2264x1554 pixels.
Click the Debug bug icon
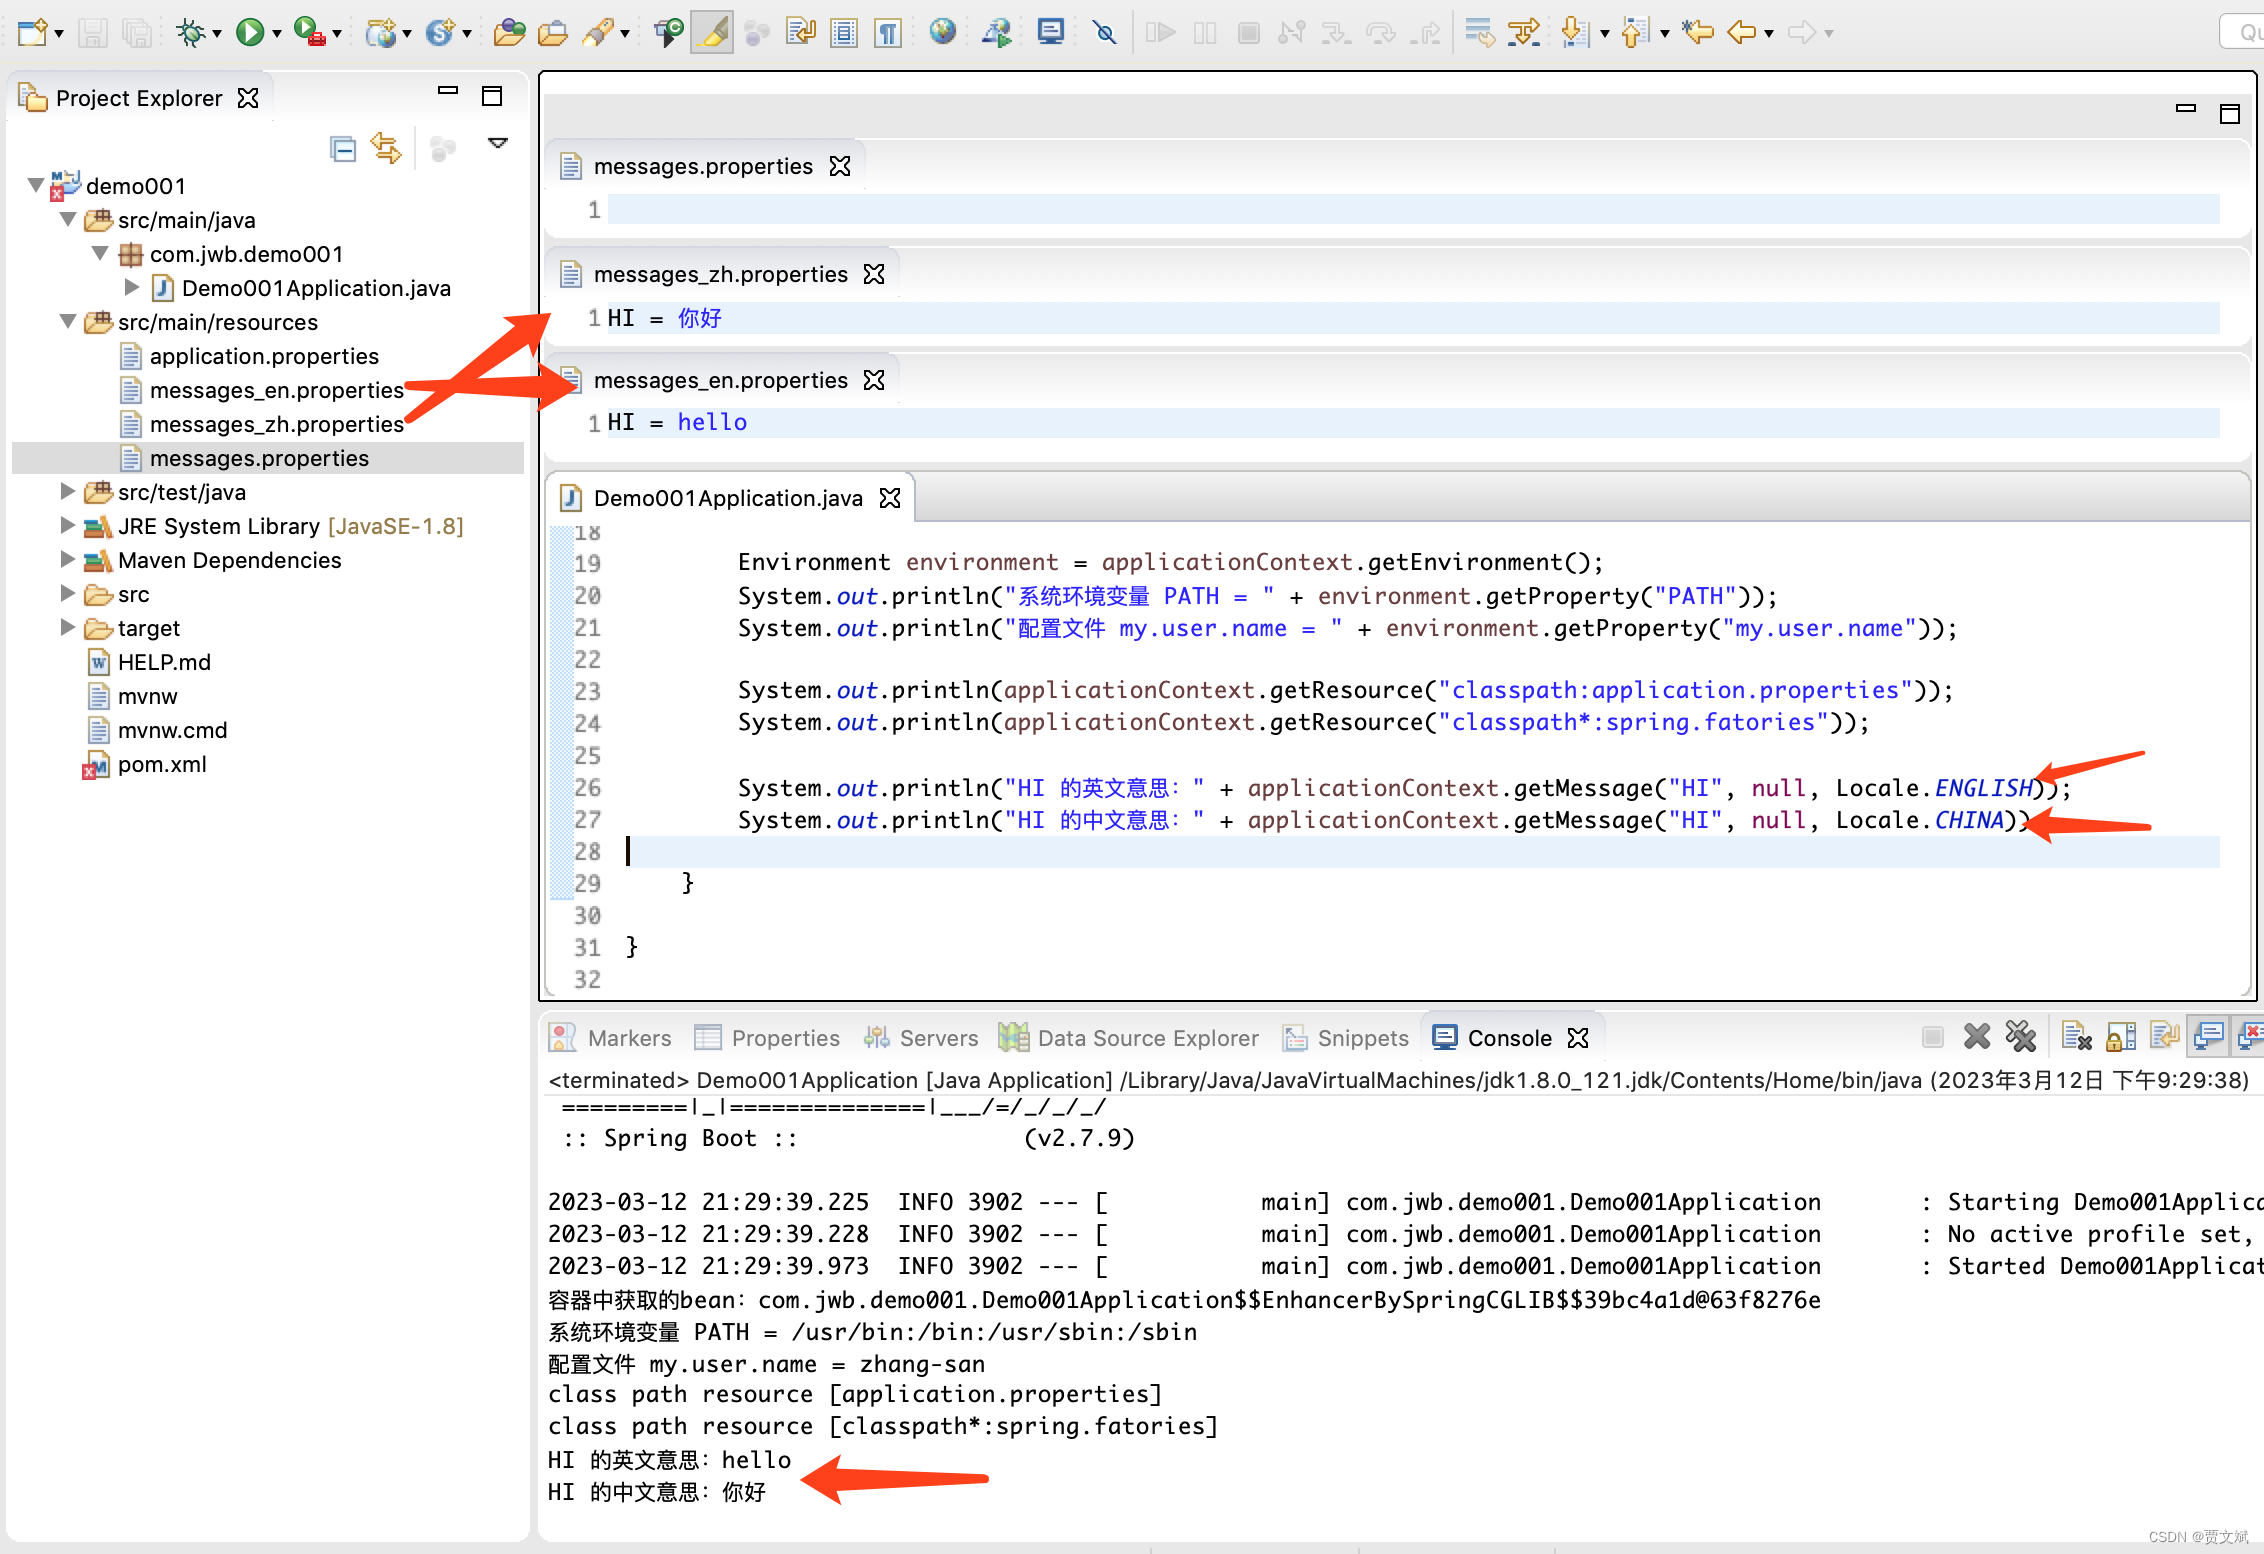pos(190,33)
